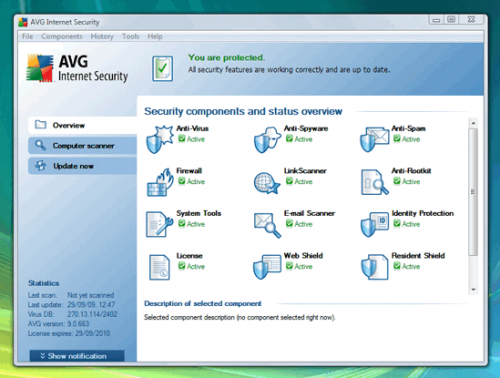The height and width of the screenshot is (378, 500).
Task: Select the License label
Action: click(189, 256)
